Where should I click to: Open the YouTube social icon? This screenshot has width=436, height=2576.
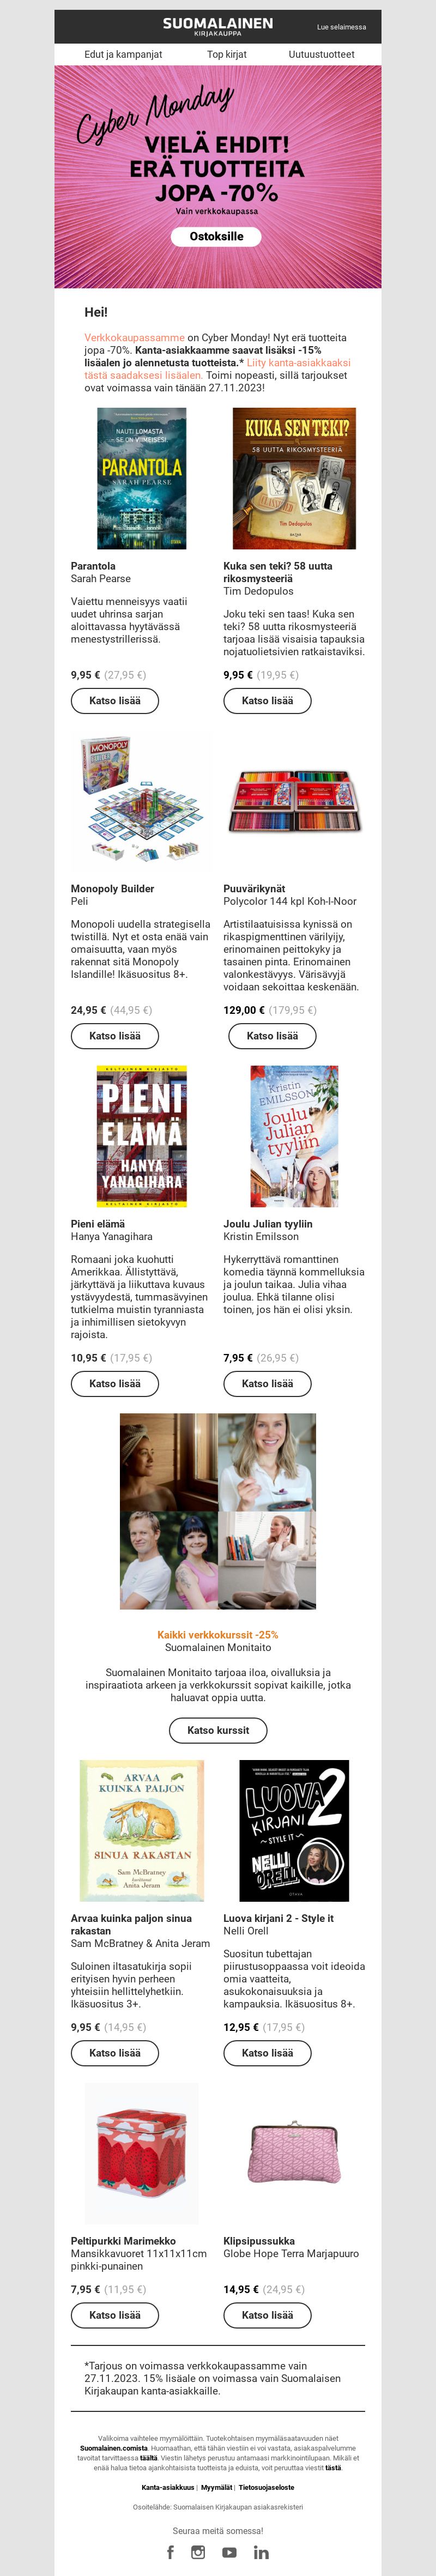pos(229,2552)
